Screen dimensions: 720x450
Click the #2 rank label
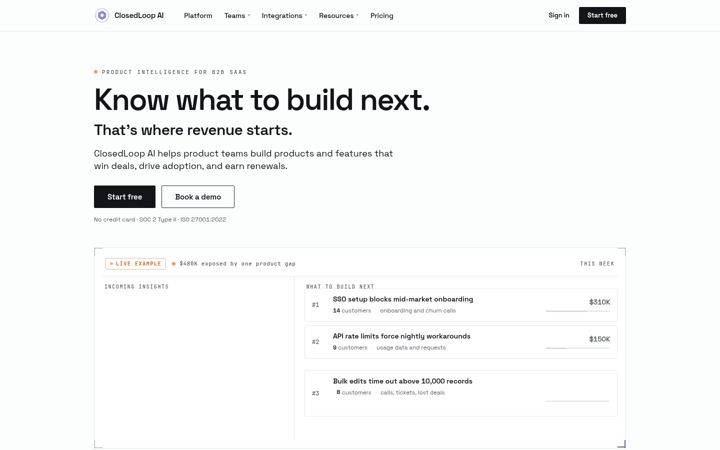coord(315,342)
